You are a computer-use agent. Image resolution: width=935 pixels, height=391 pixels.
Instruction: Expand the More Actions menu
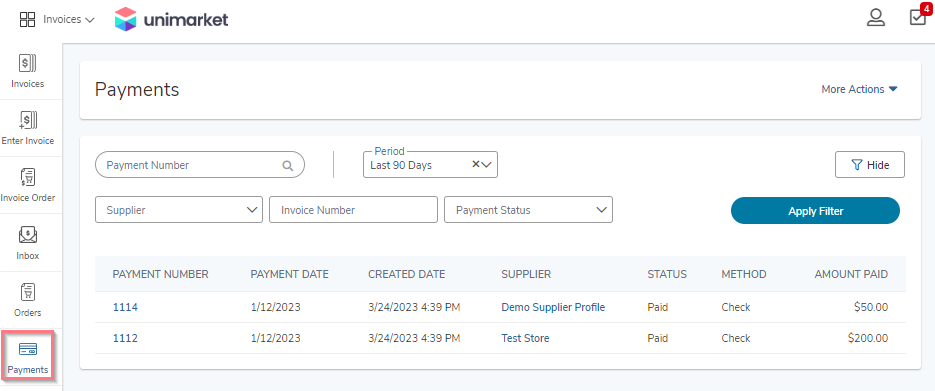859,89
